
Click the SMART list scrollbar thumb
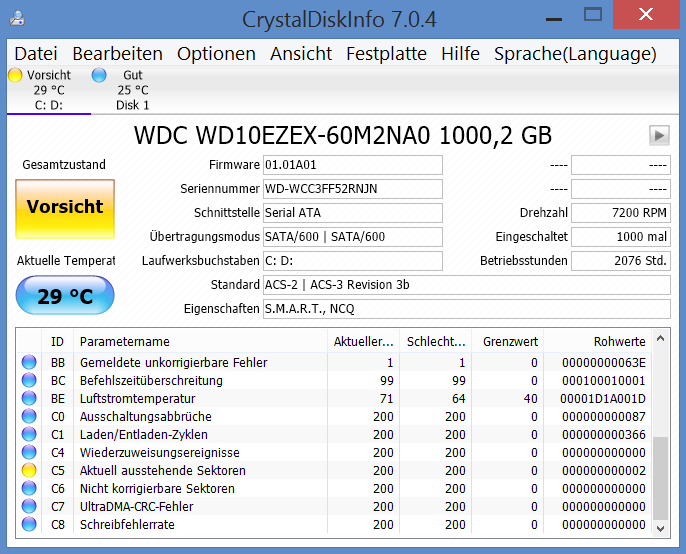661,477
